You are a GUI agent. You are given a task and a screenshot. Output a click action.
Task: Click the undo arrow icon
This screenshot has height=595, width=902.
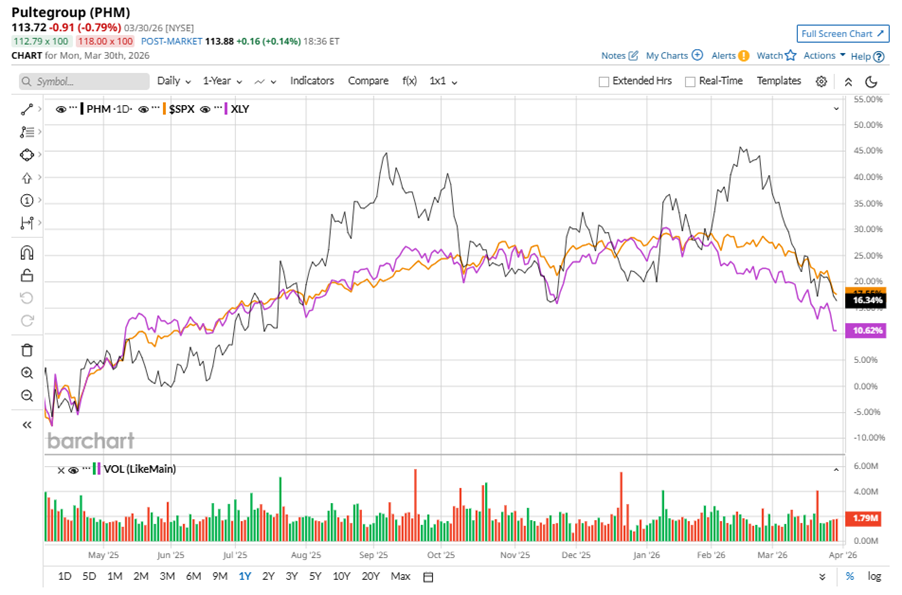click(x=26, y=298)
